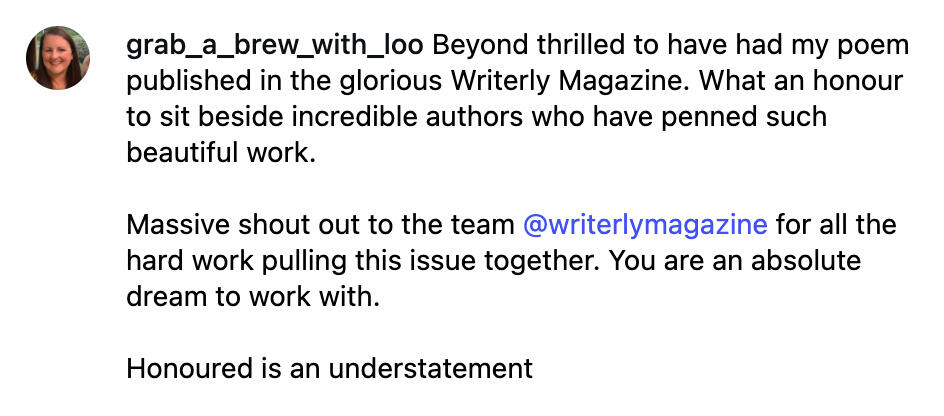Click the text "dream to work with."
Screen dimensions: 944x416
253,295
